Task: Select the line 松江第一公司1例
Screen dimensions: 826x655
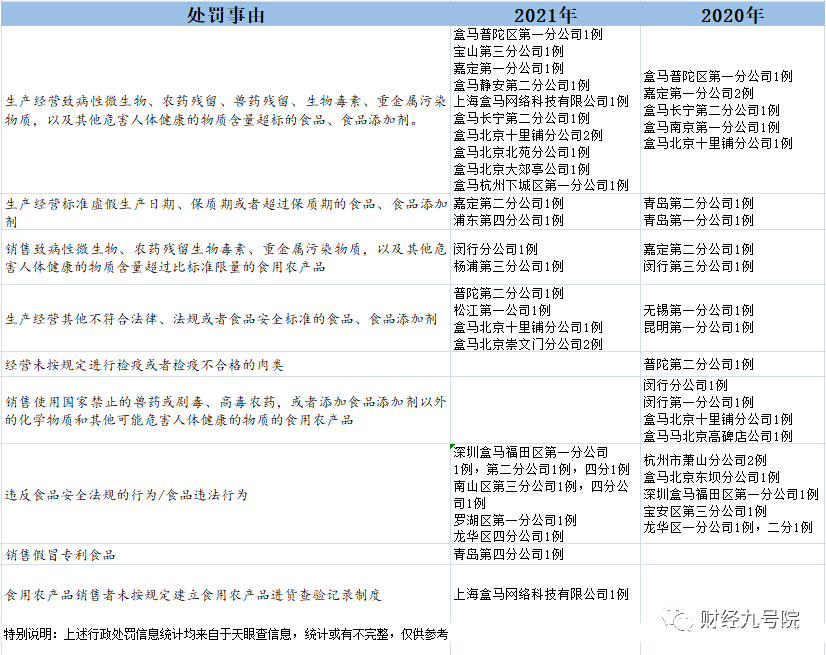Action: pyautogui.click(x=502, y=310)
